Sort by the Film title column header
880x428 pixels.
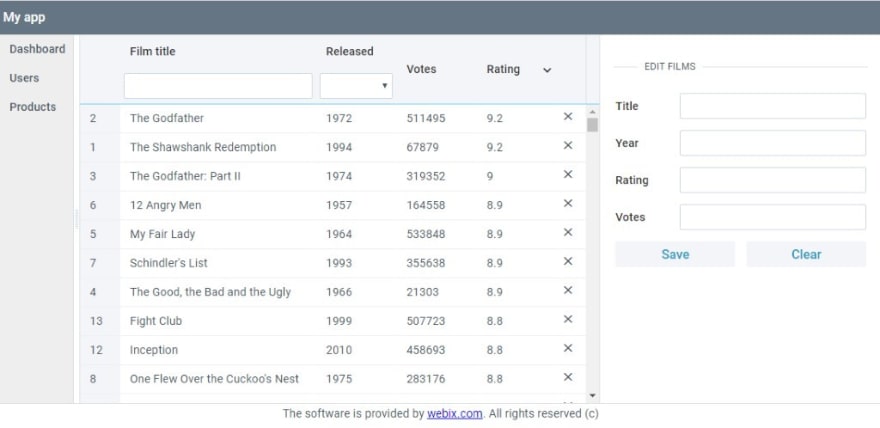click(x=153, y=52)
